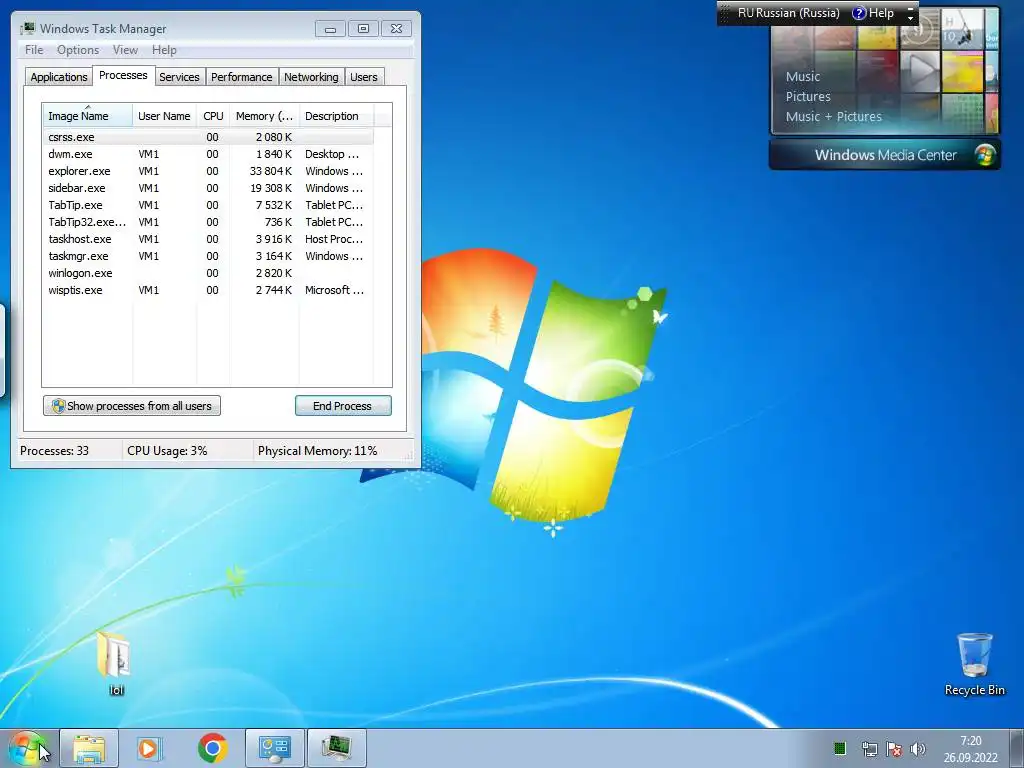Select the wisptis.exe process row
The image size is (1024, 768).
208,290
